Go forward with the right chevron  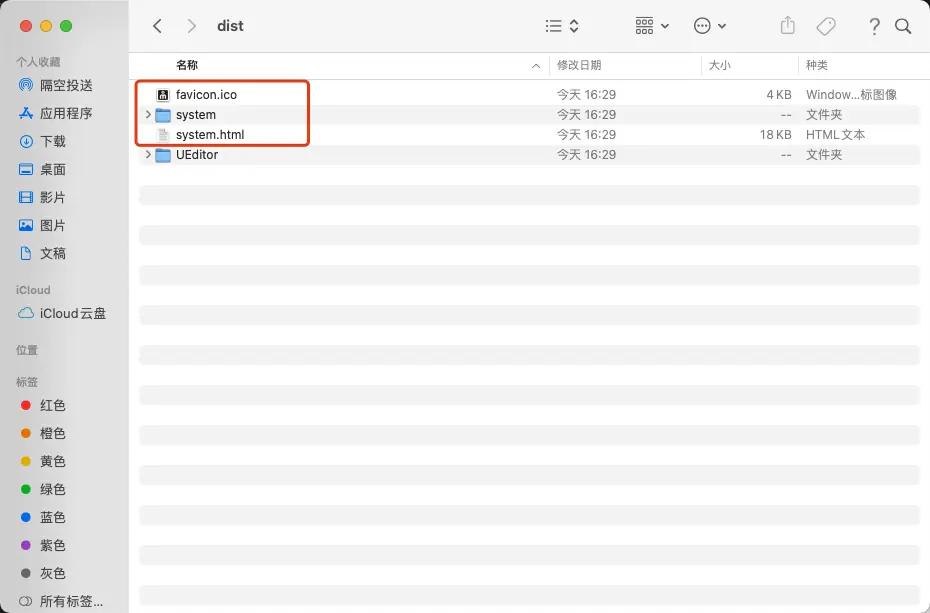(191, 26)
